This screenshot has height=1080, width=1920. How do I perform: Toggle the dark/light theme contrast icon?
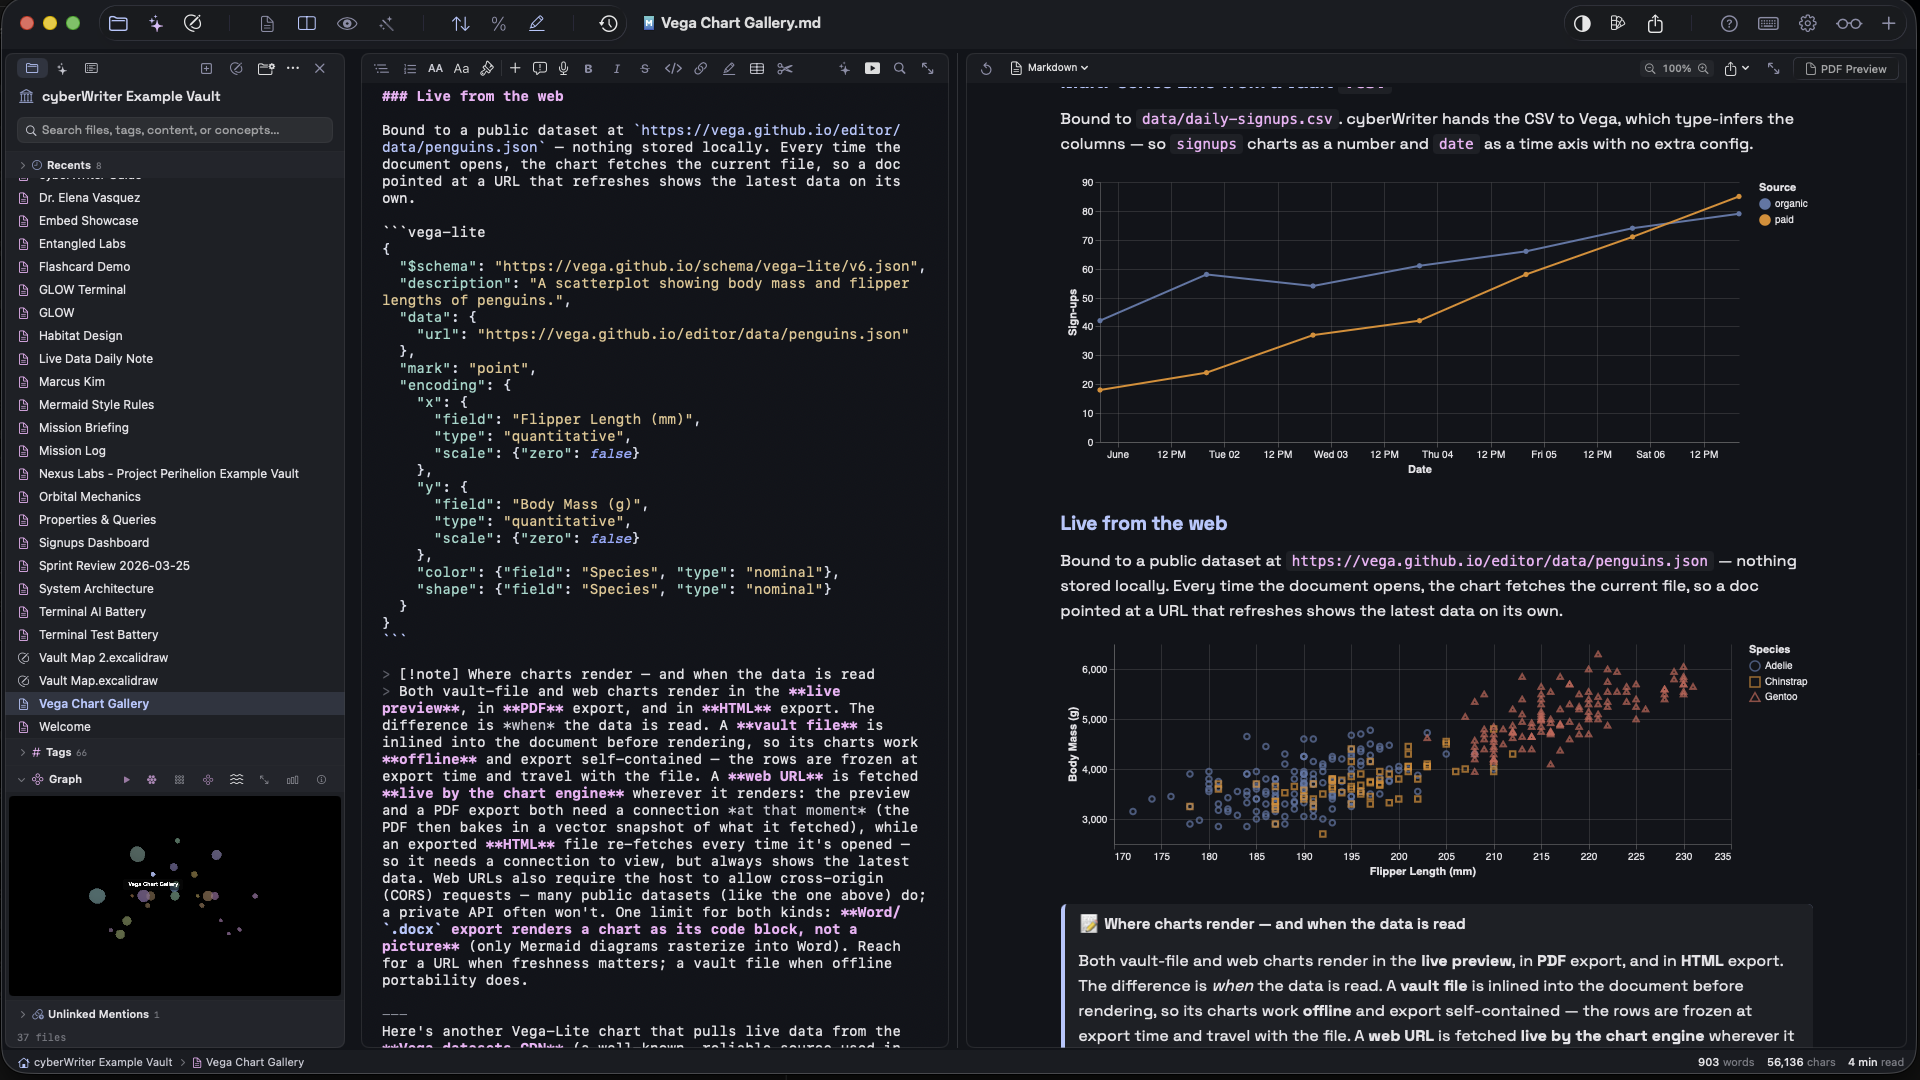pos(1582,23)
